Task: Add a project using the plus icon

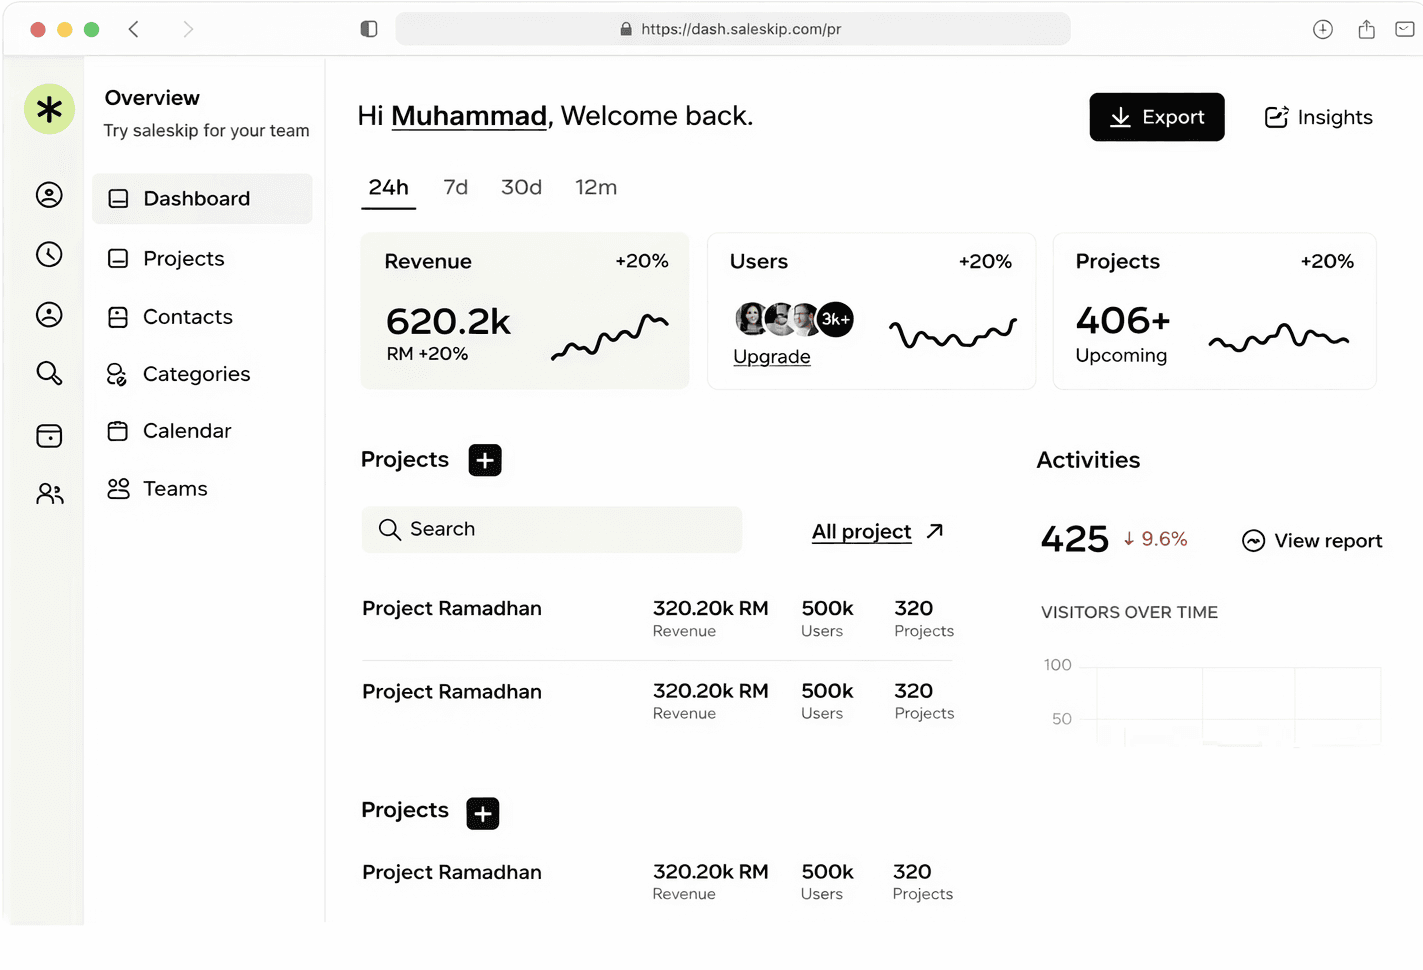Action: [484, 459]
